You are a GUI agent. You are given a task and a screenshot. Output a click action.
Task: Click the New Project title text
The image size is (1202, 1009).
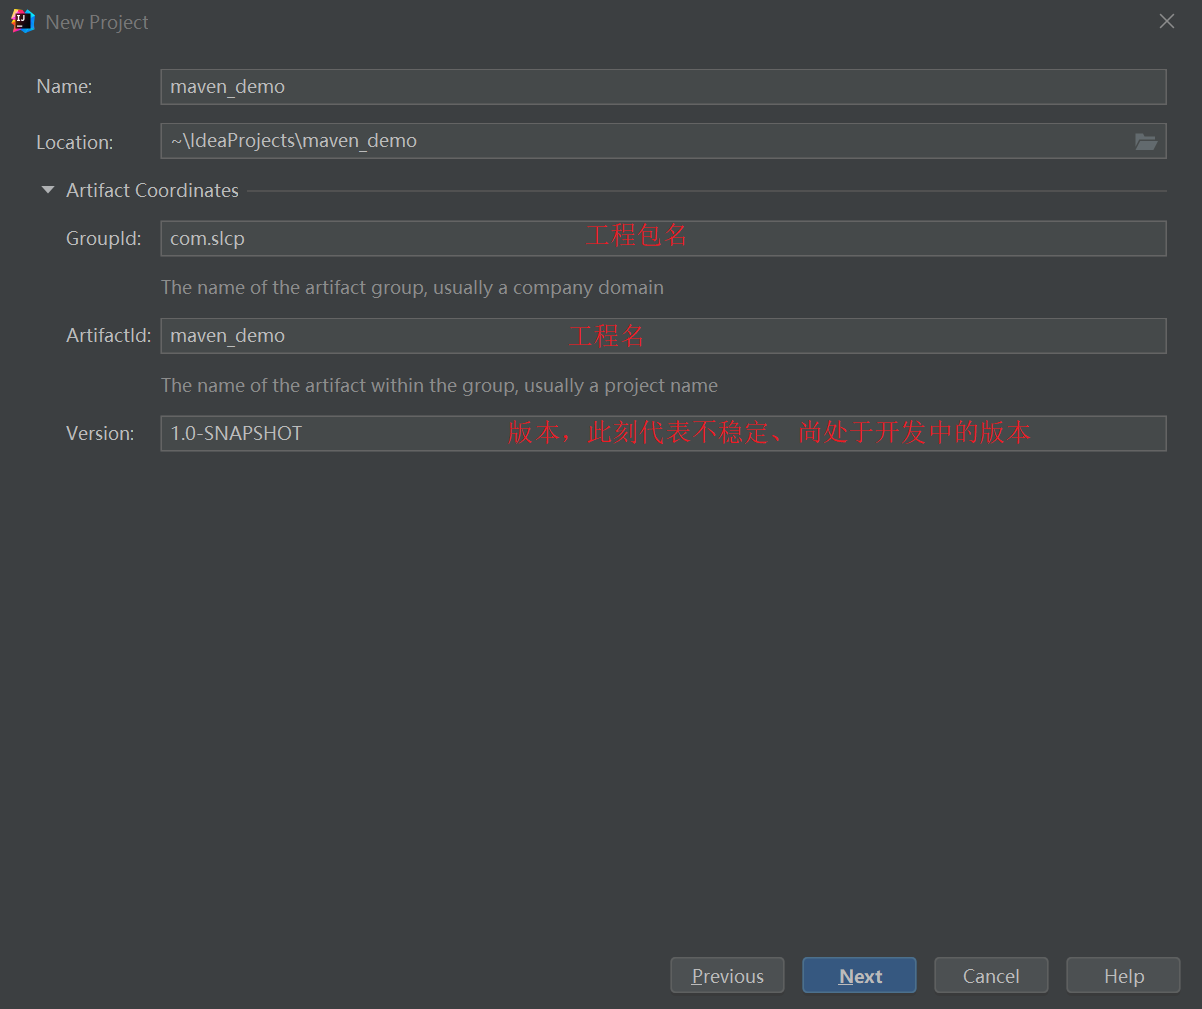97,22
